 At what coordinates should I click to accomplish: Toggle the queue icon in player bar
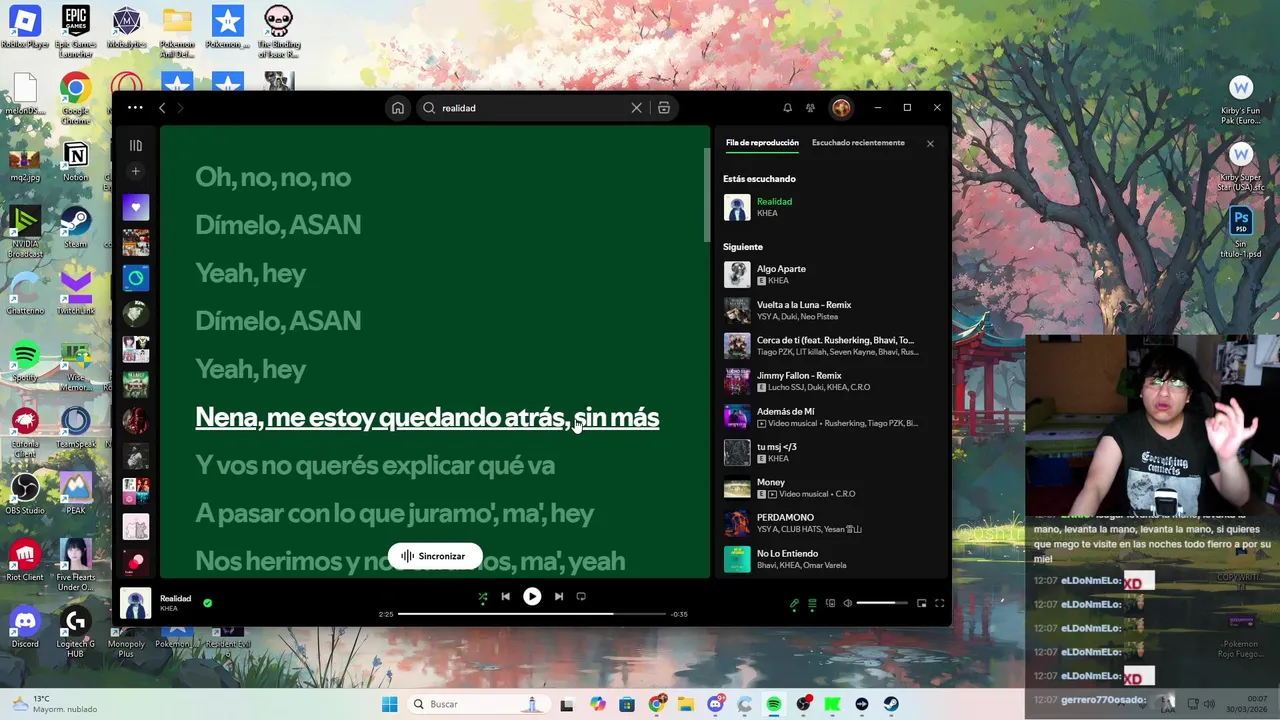[812, 604]
